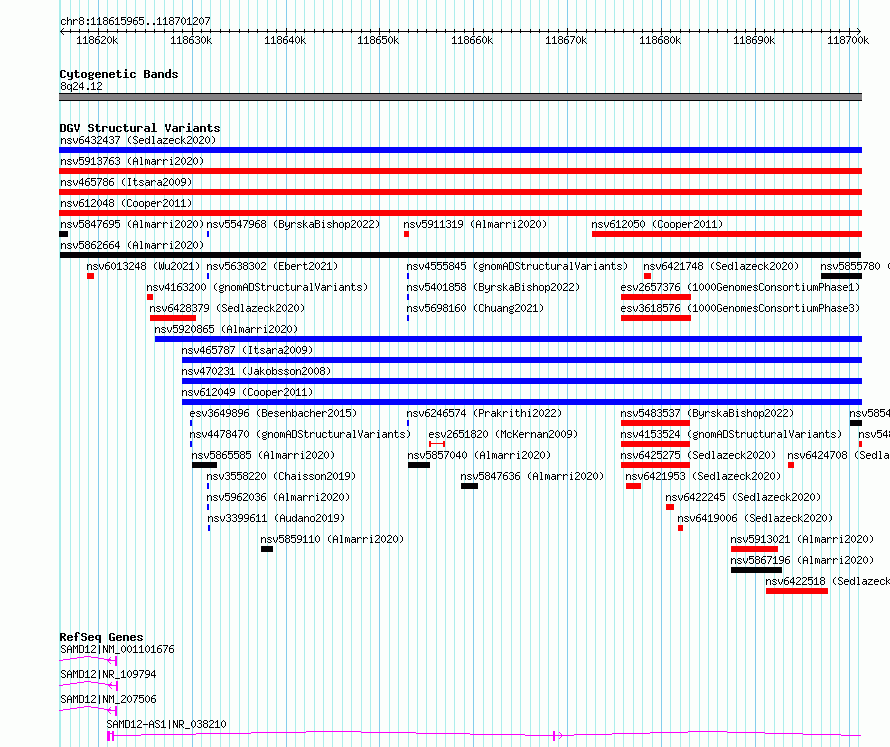Open the nsv5862664 (Almarri2020) variant label
Image resolution: width=890 pixels, height=747 pixels.
pos(132,245)
